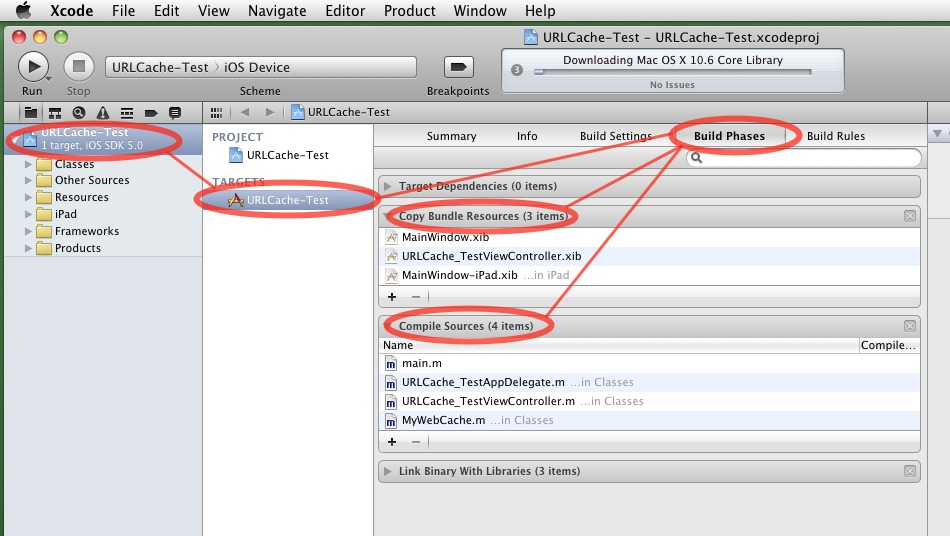Click the Stop button
Viewport: 950px width, 536px height.
pyautogui.click(x=79, y=66)
